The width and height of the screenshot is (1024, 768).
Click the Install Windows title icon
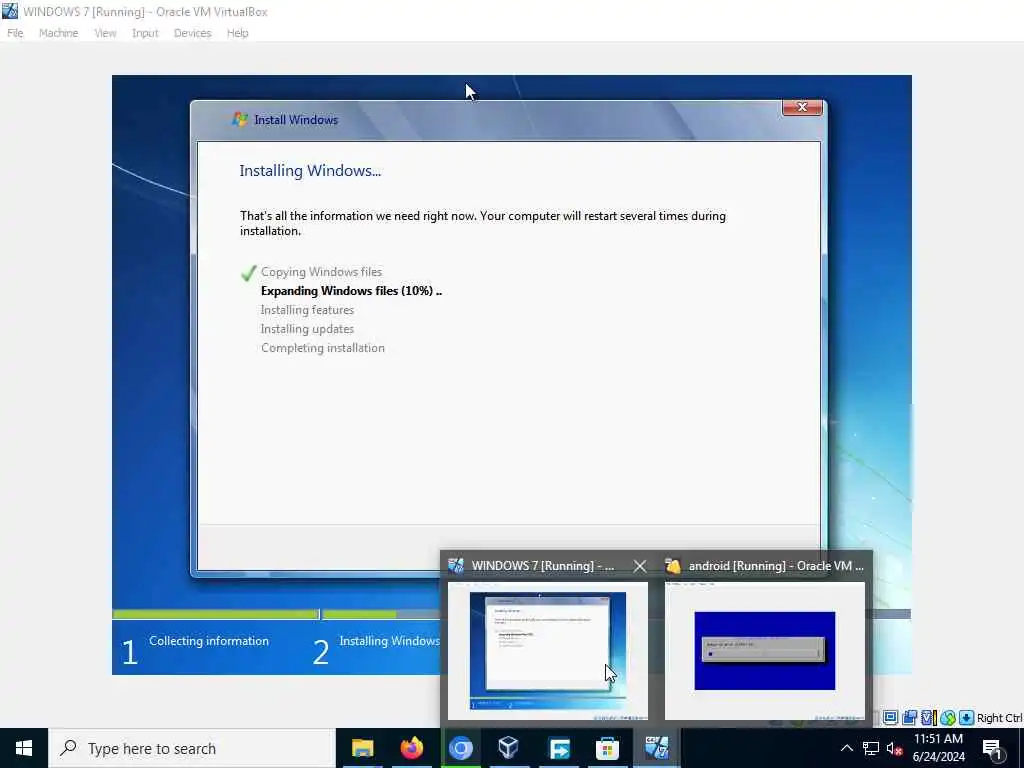point(240,120)
